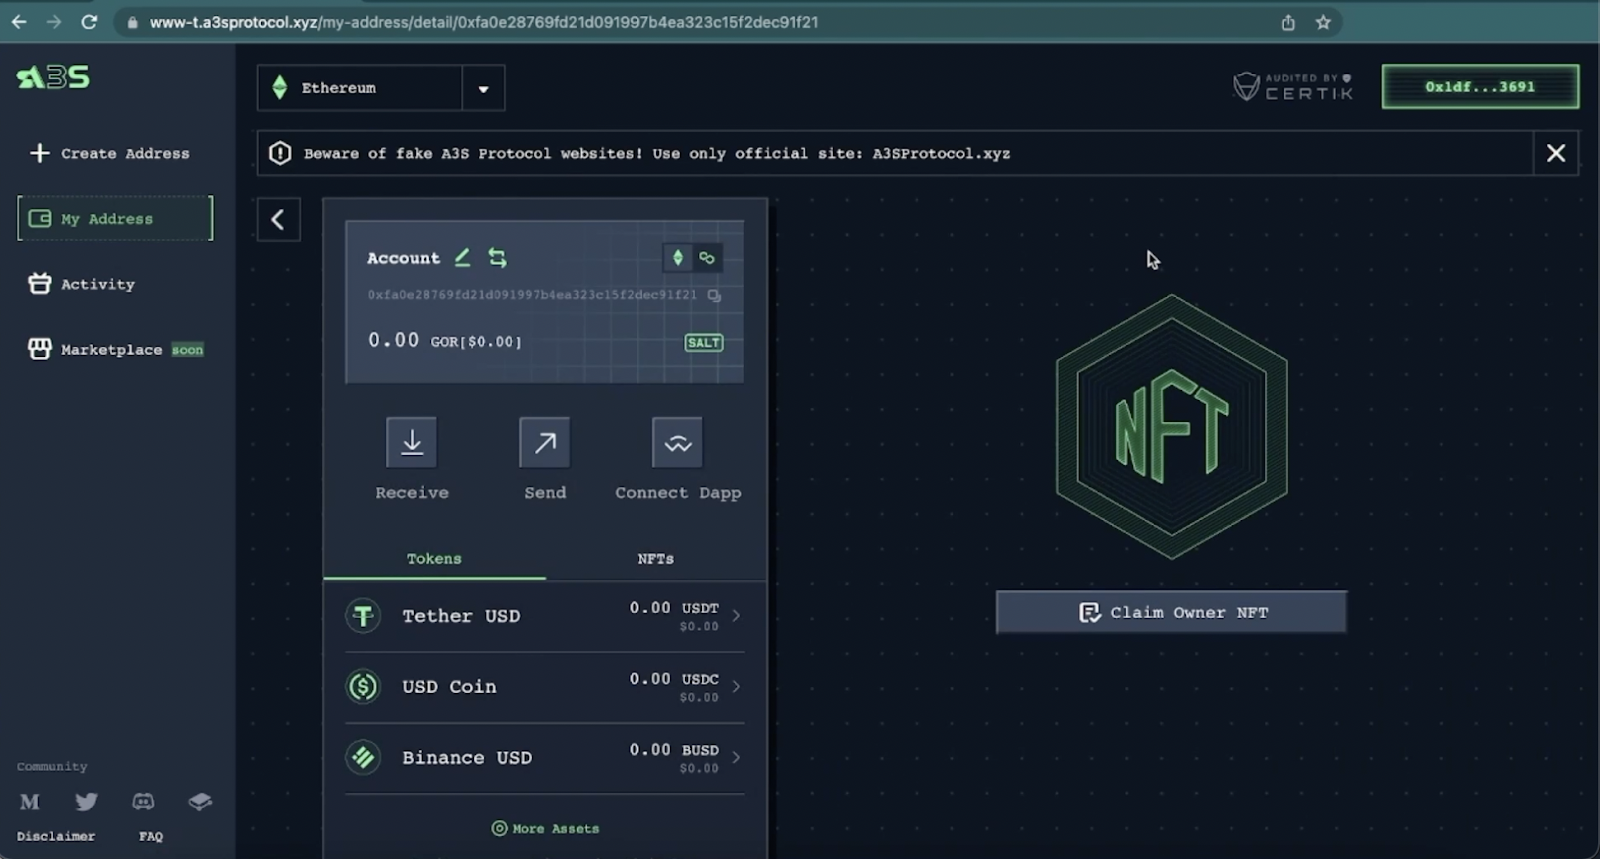1600x859 pixels.
Task: Go forward in browser history
Action: pos(54,22)
